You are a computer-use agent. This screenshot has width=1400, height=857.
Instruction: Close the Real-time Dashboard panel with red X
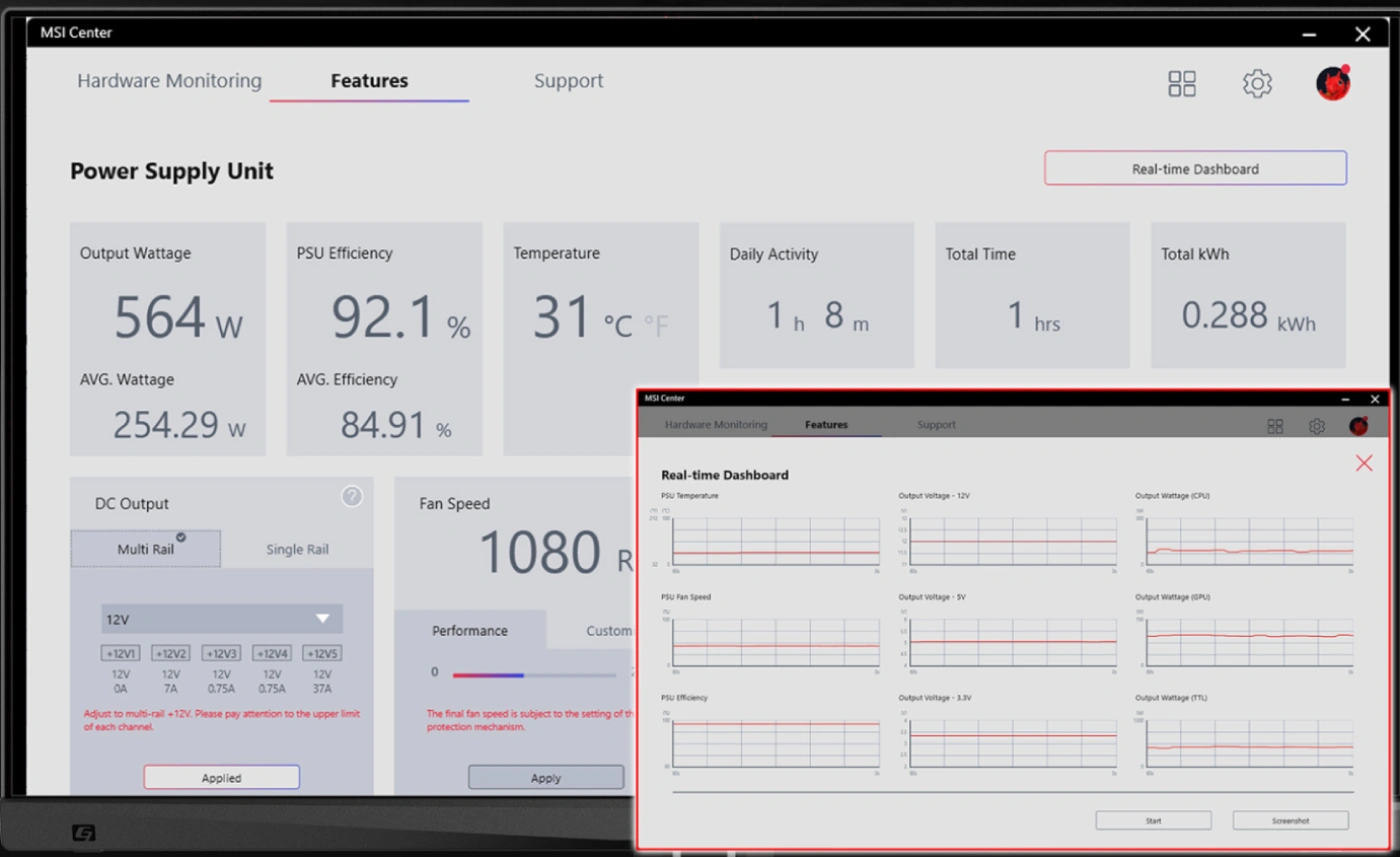(1364, 463)
